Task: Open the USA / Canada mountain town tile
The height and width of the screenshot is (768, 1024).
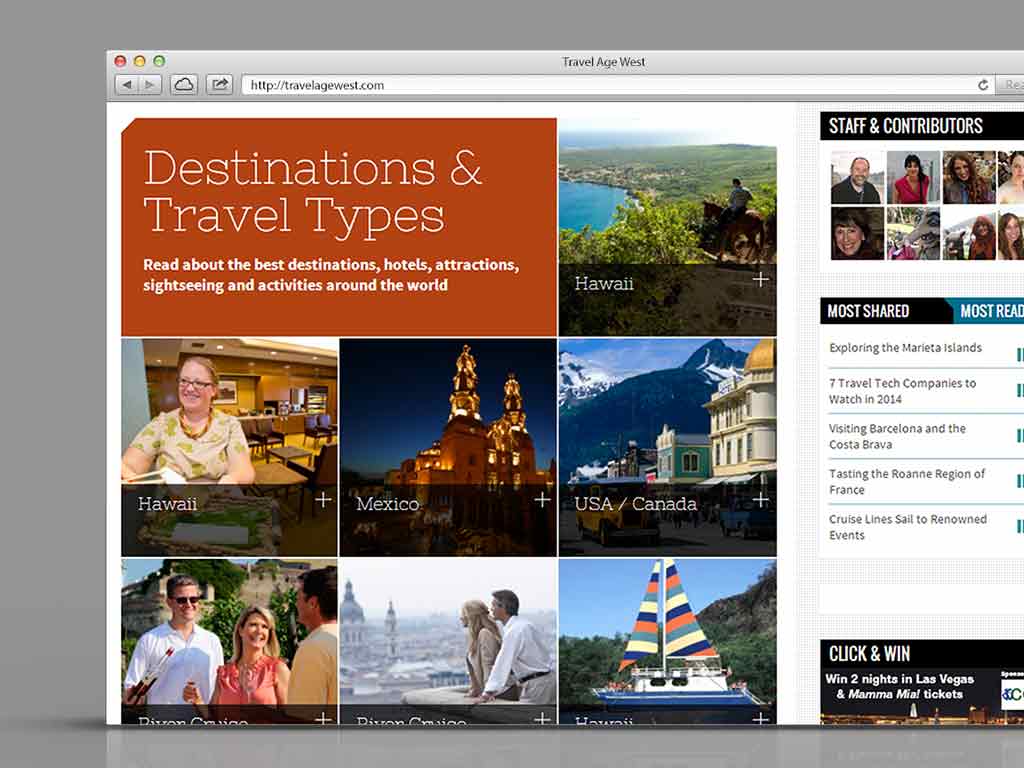Action: (667, 447)
